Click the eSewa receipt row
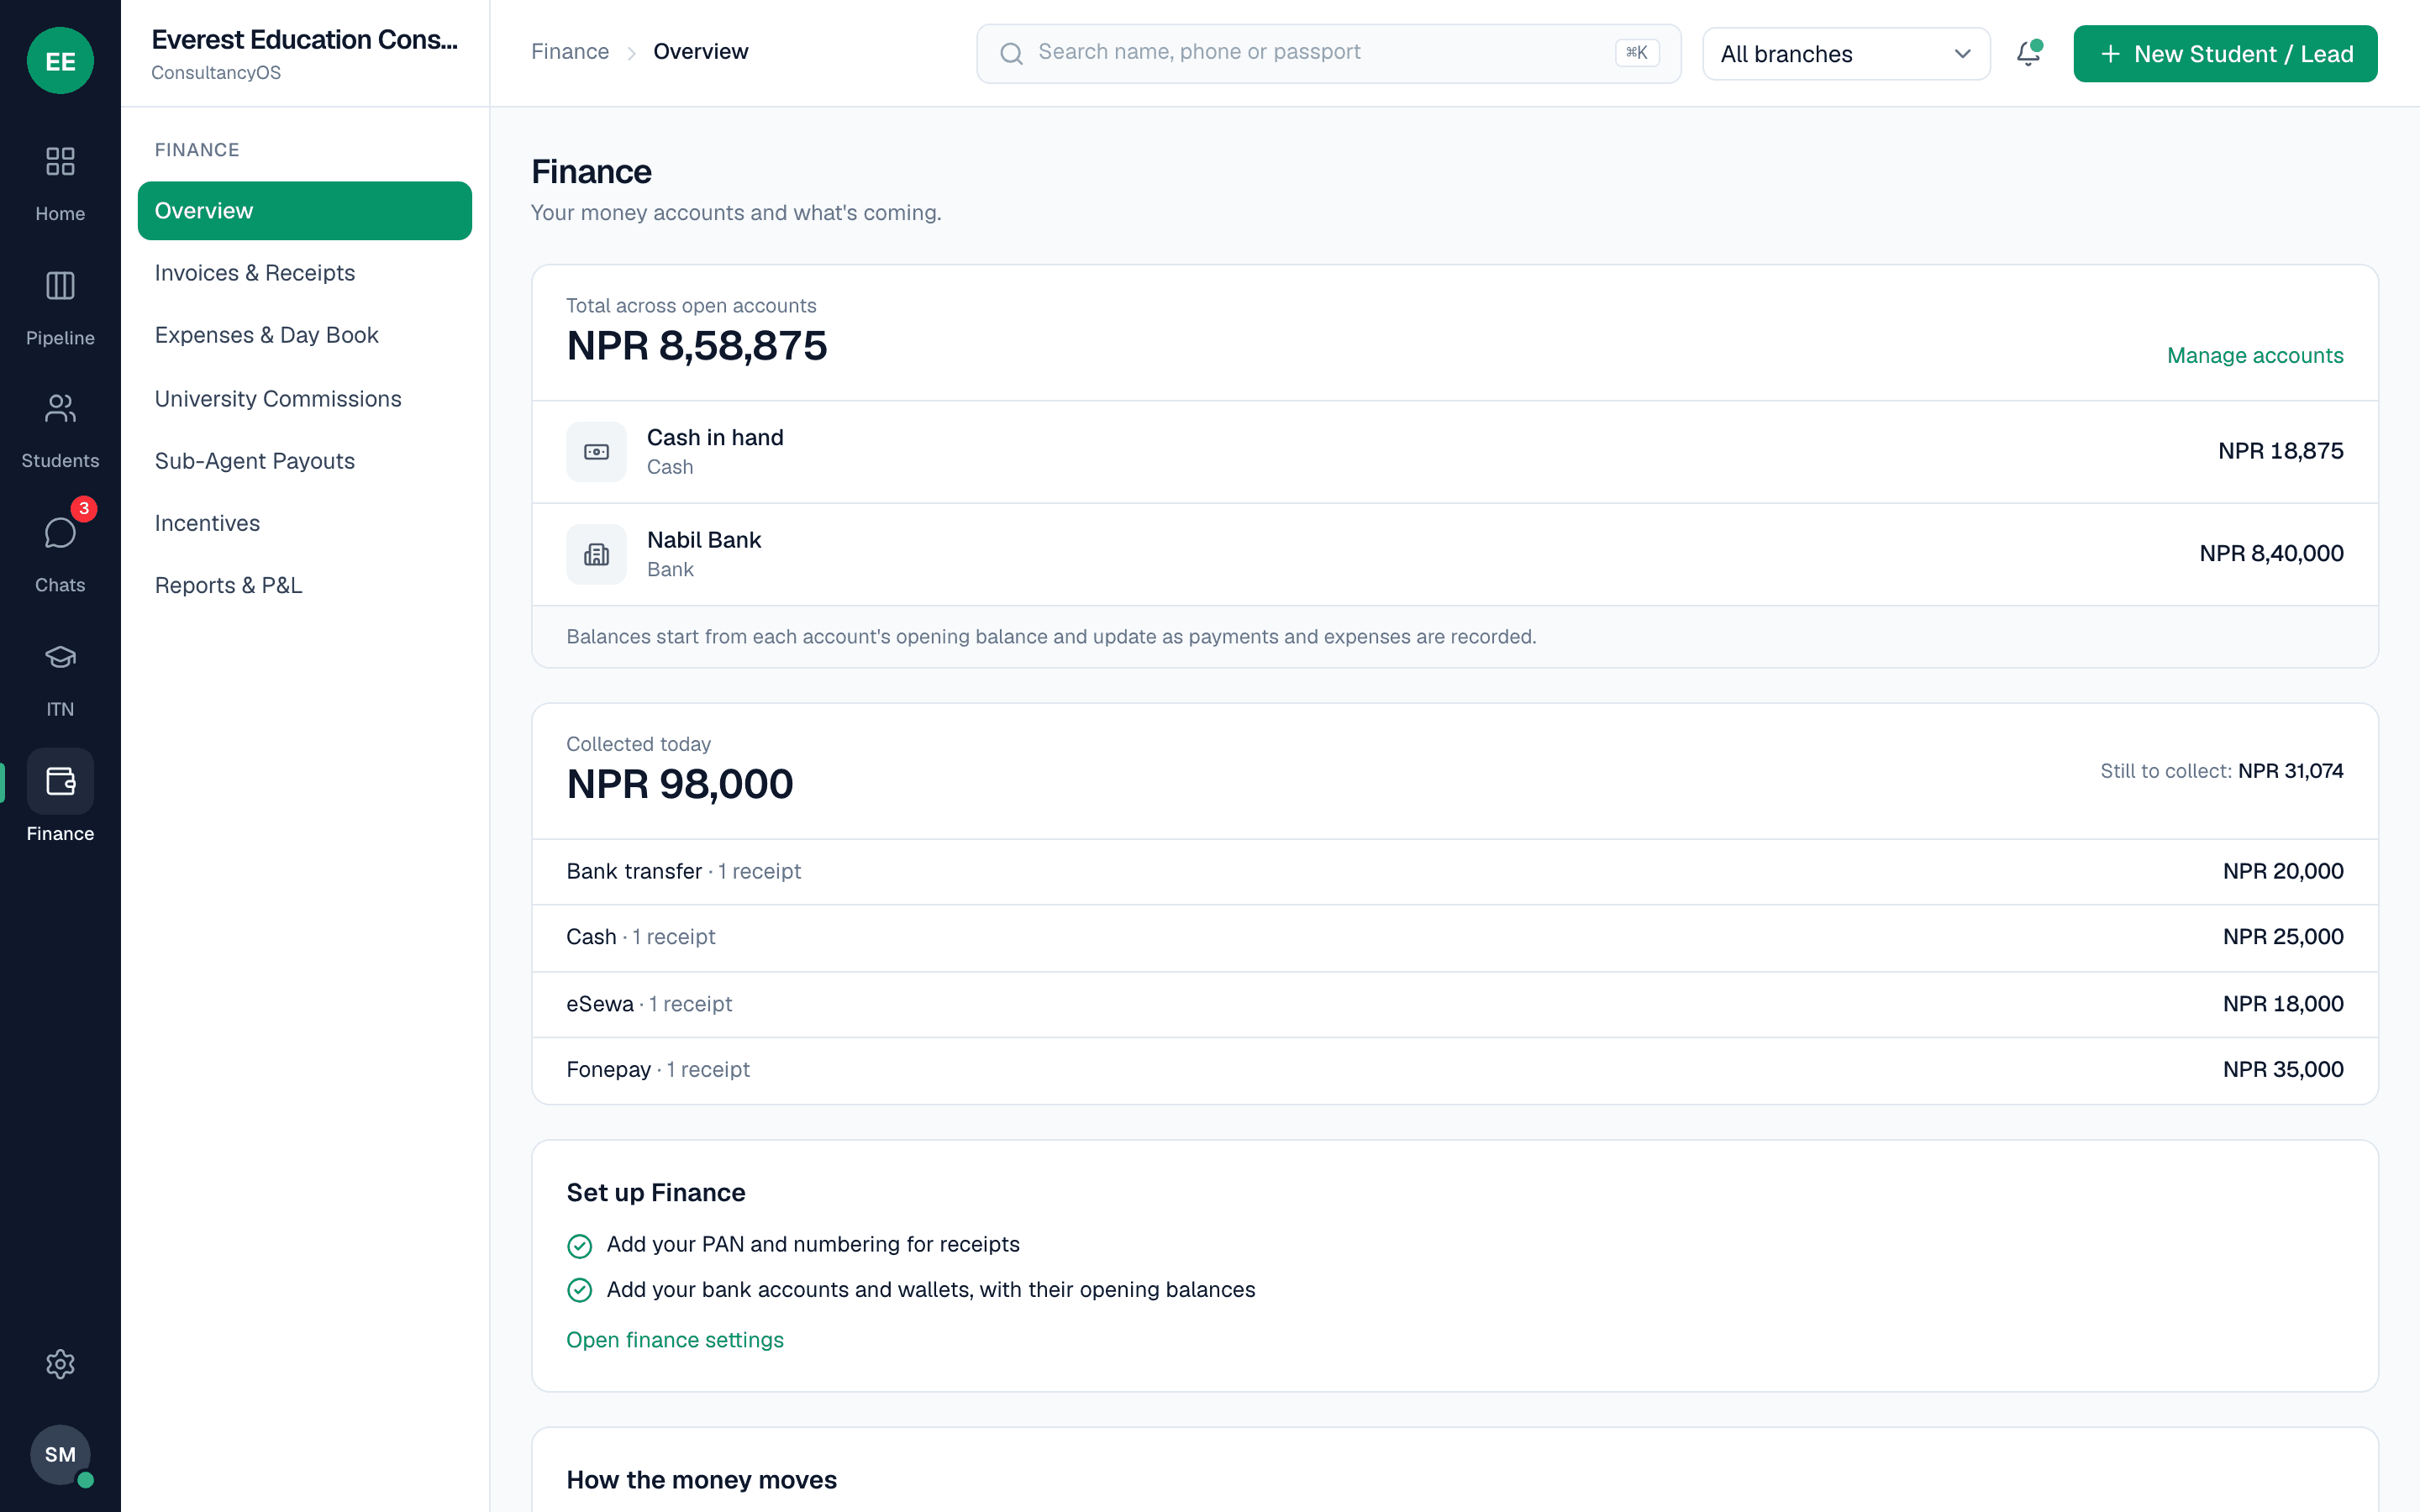Screen dimensions: 2420x1512 point(1454,1004)
